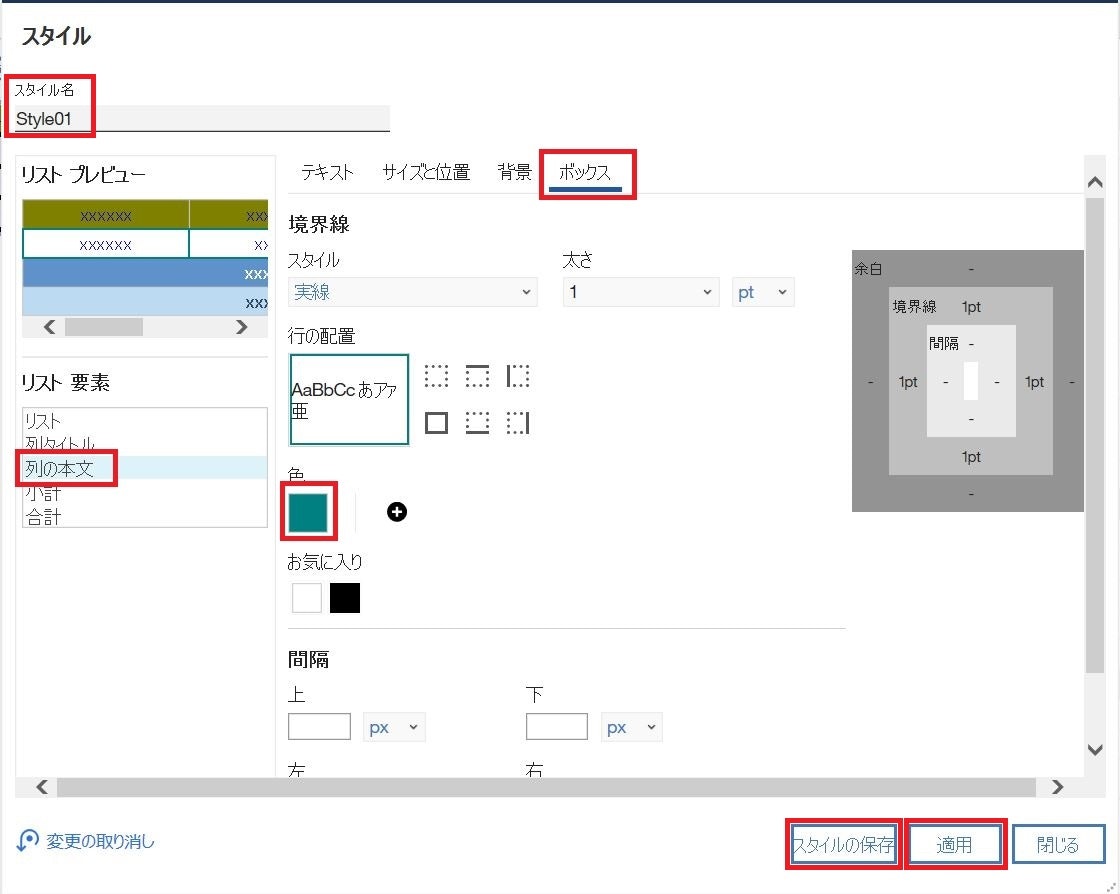The image size is (1120, 894).
Task: Click the blue subtotal row in list preview
Action: [x=145, y=273]
